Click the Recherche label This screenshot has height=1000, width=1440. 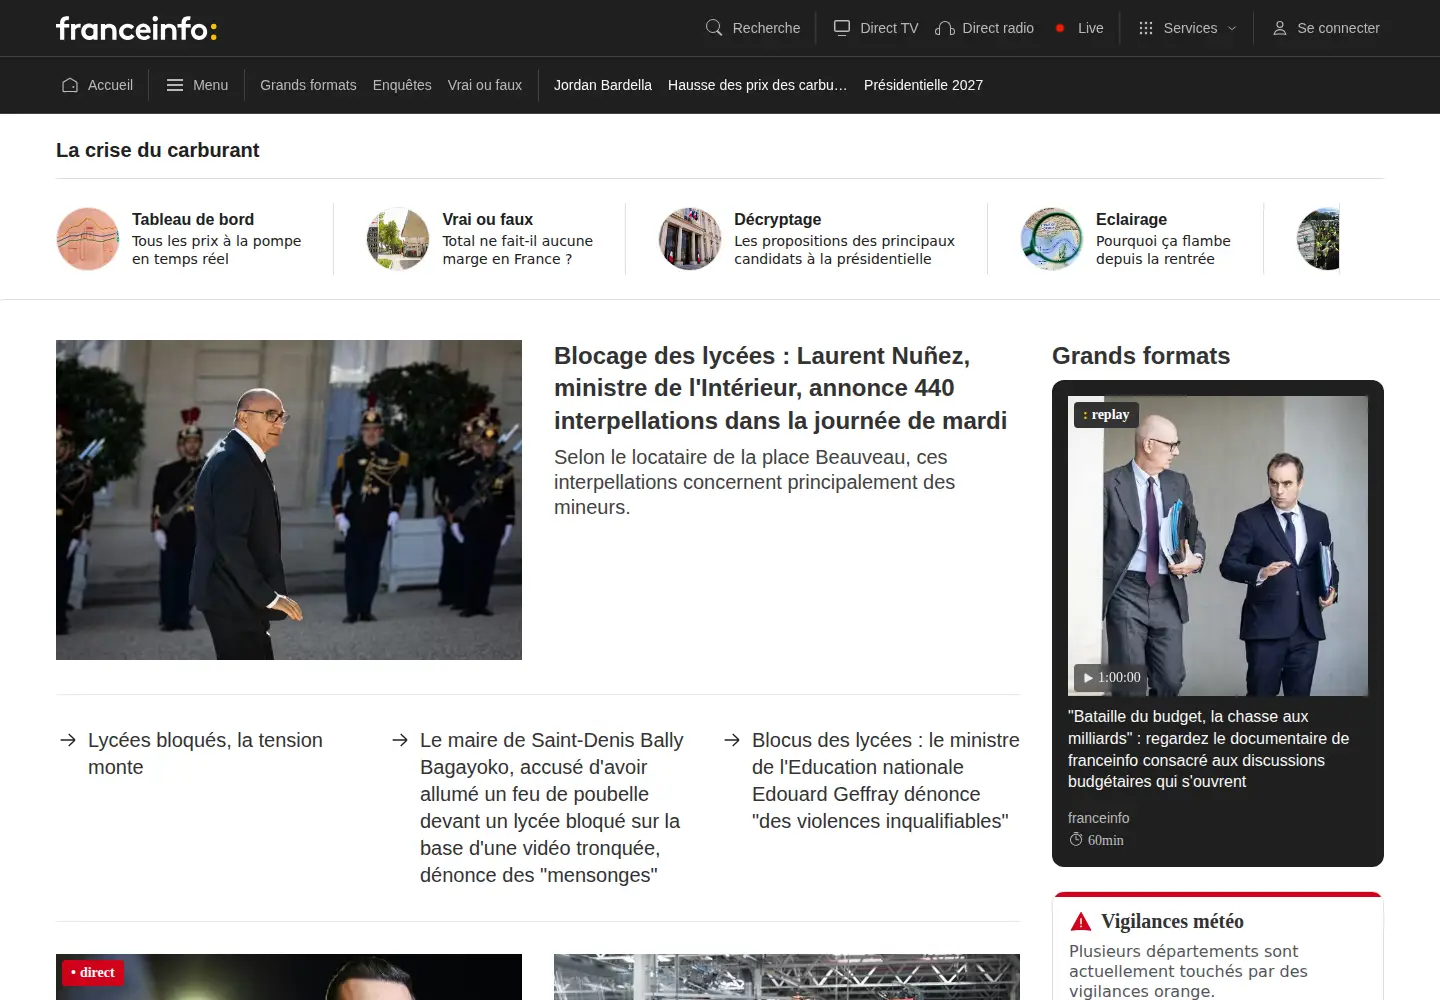click(x=766, y=28)
